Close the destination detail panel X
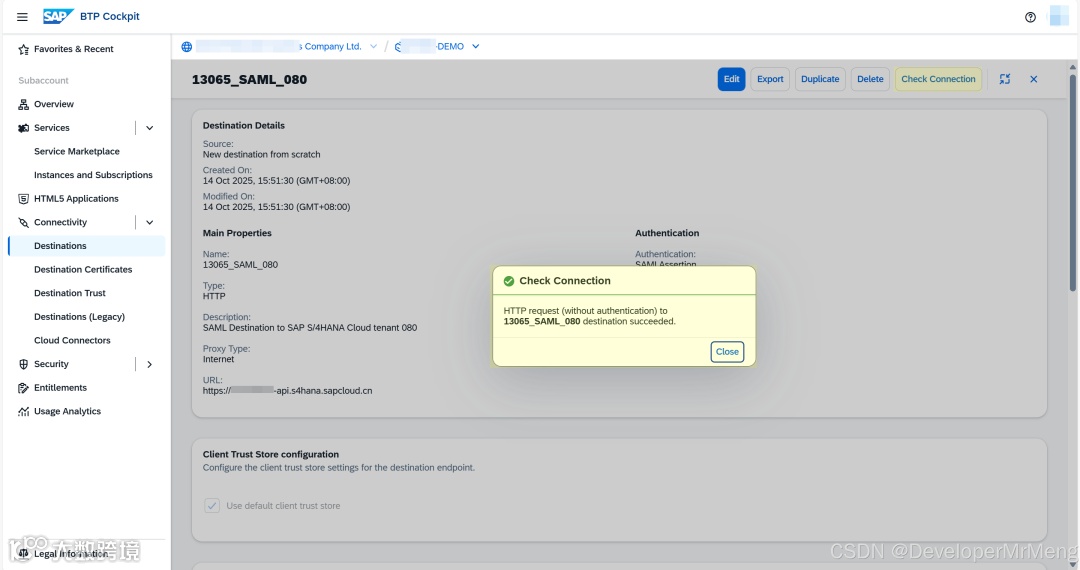This screenshot has width=1080, height=570. [1033, 79]
